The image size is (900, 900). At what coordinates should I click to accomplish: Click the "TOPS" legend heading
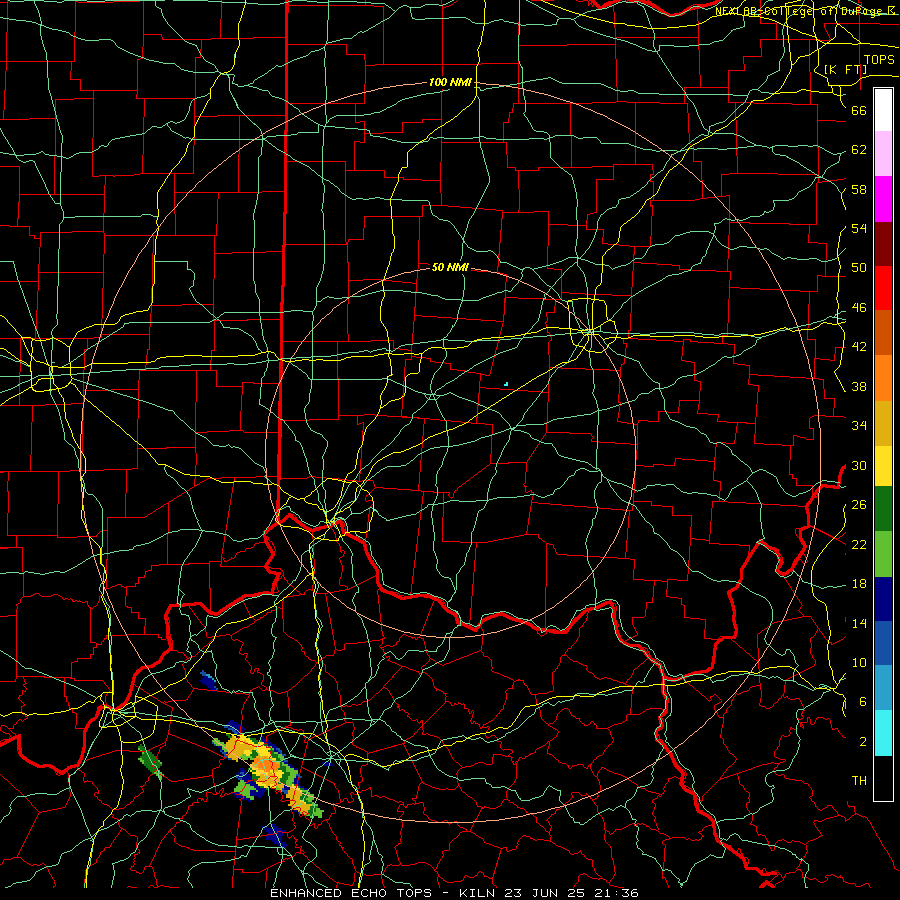point(879,60)
